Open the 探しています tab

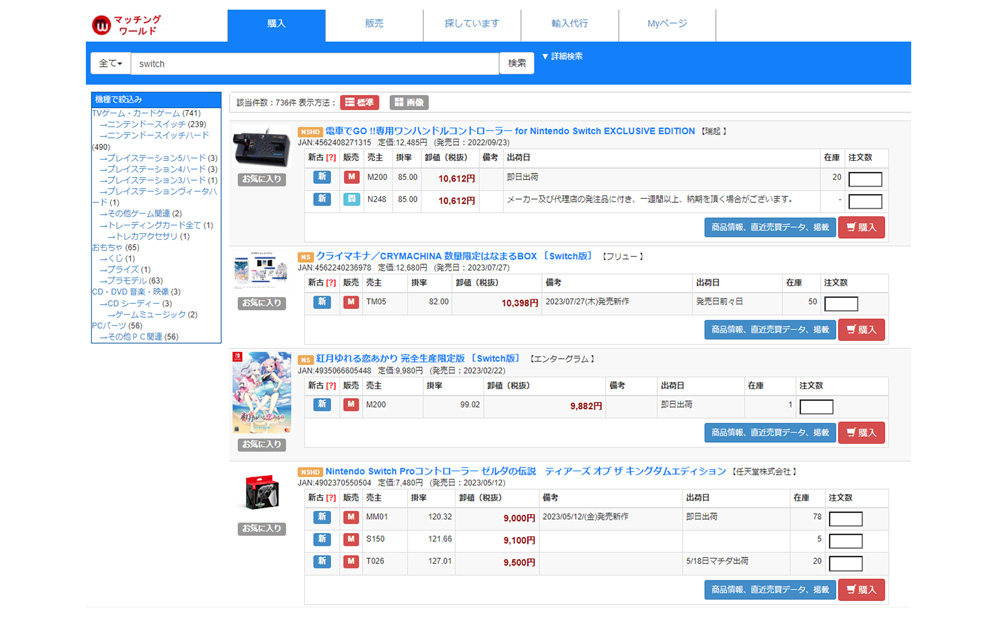(472, 26)
